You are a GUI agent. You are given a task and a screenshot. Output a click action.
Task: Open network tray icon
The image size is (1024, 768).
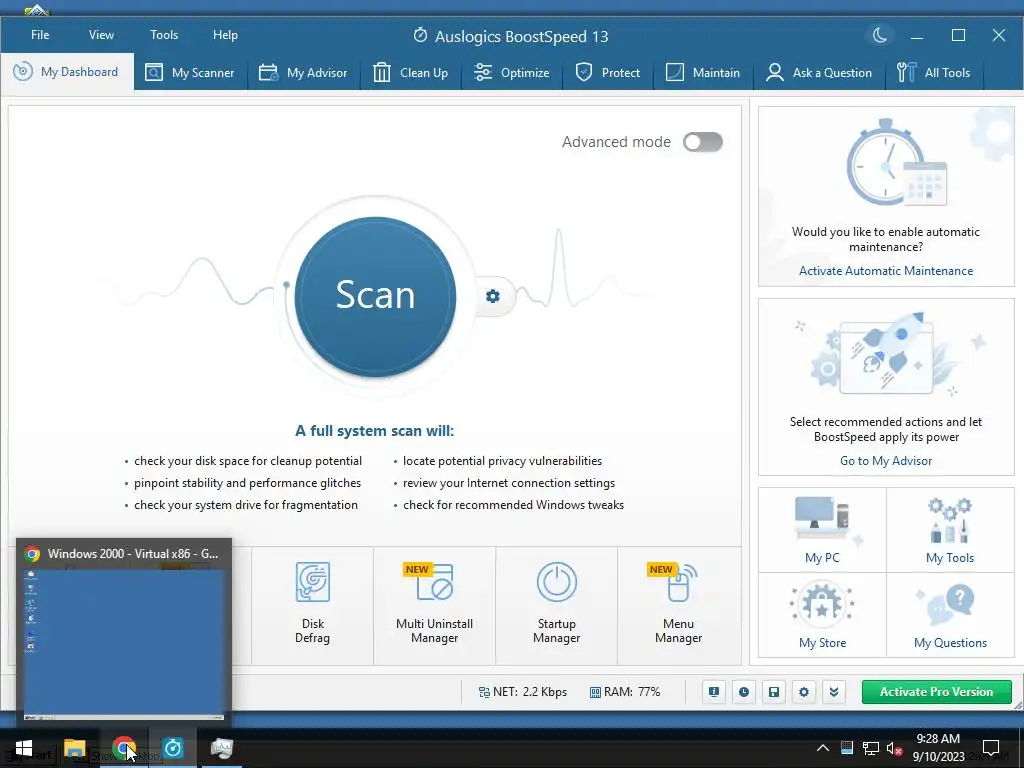coord(871,748)
